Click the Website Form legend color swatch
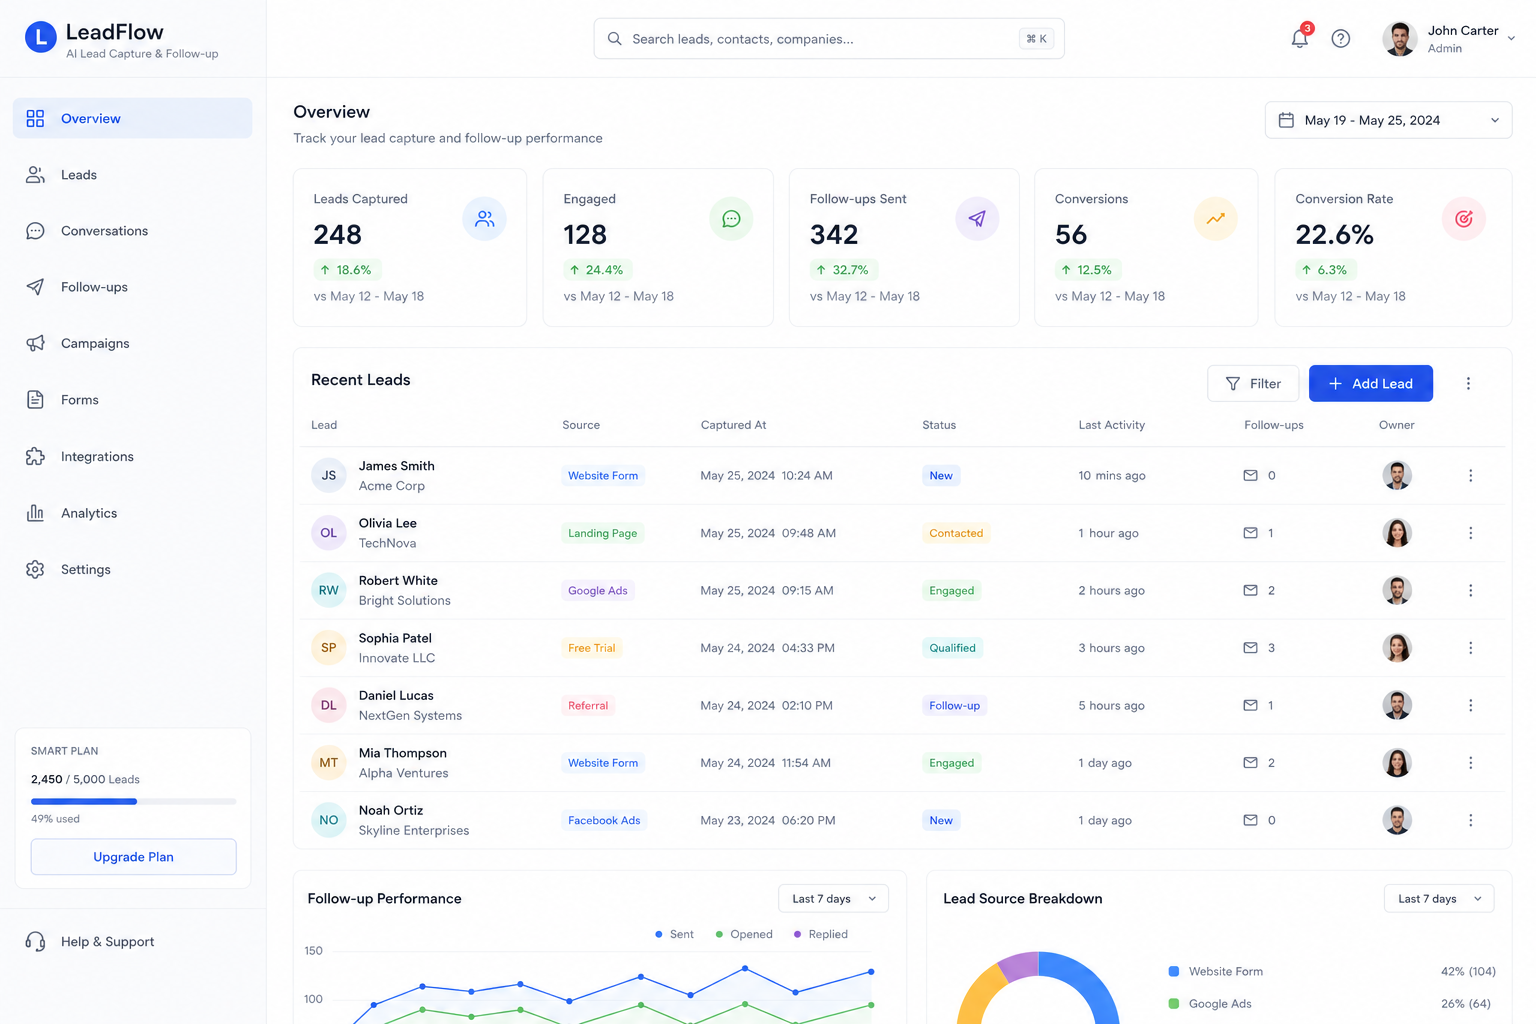The width and height of the screenshot is (1536, 1024). tap(1174, 971)
